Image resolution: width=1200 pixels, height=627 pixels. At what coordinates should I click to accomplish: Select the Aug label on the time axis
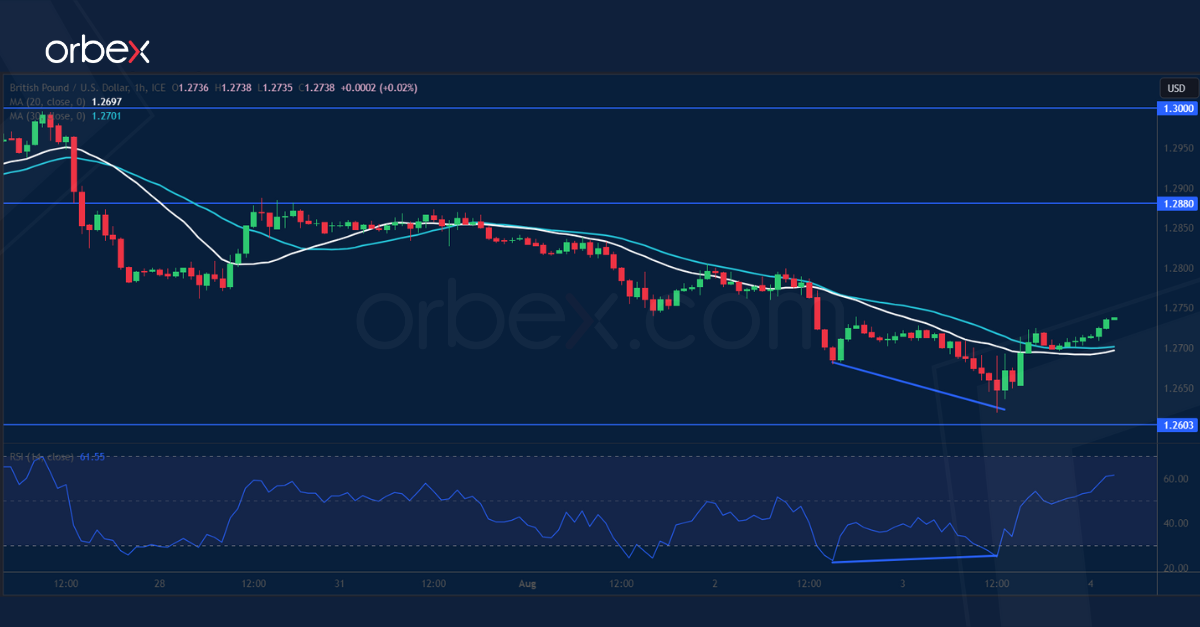(x=527, y=583)
